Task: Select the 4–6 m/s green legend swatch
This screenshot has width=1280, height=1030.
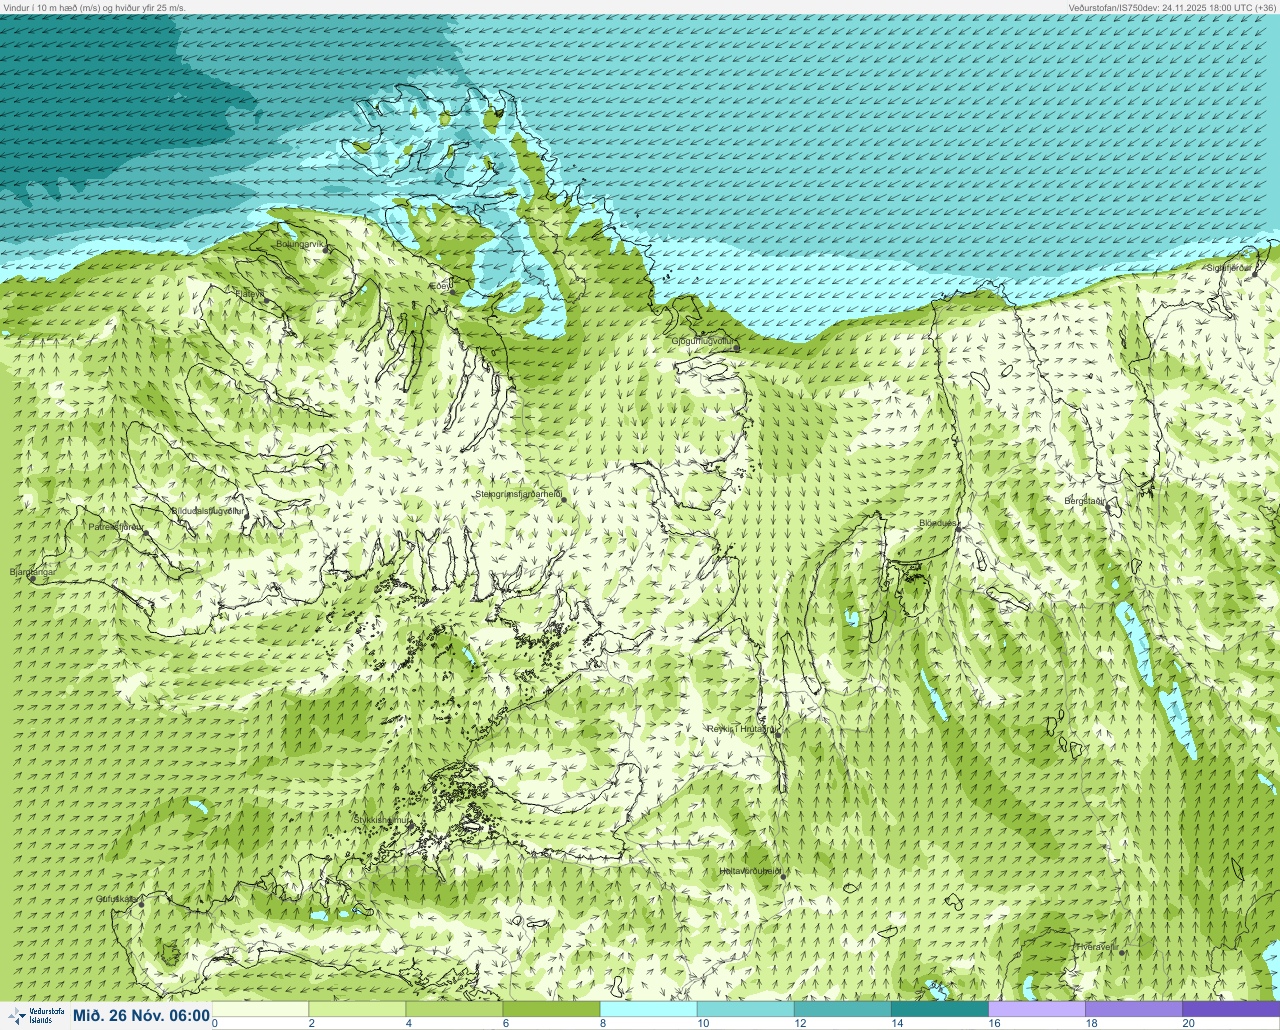Action: (x=454, y=1009)
